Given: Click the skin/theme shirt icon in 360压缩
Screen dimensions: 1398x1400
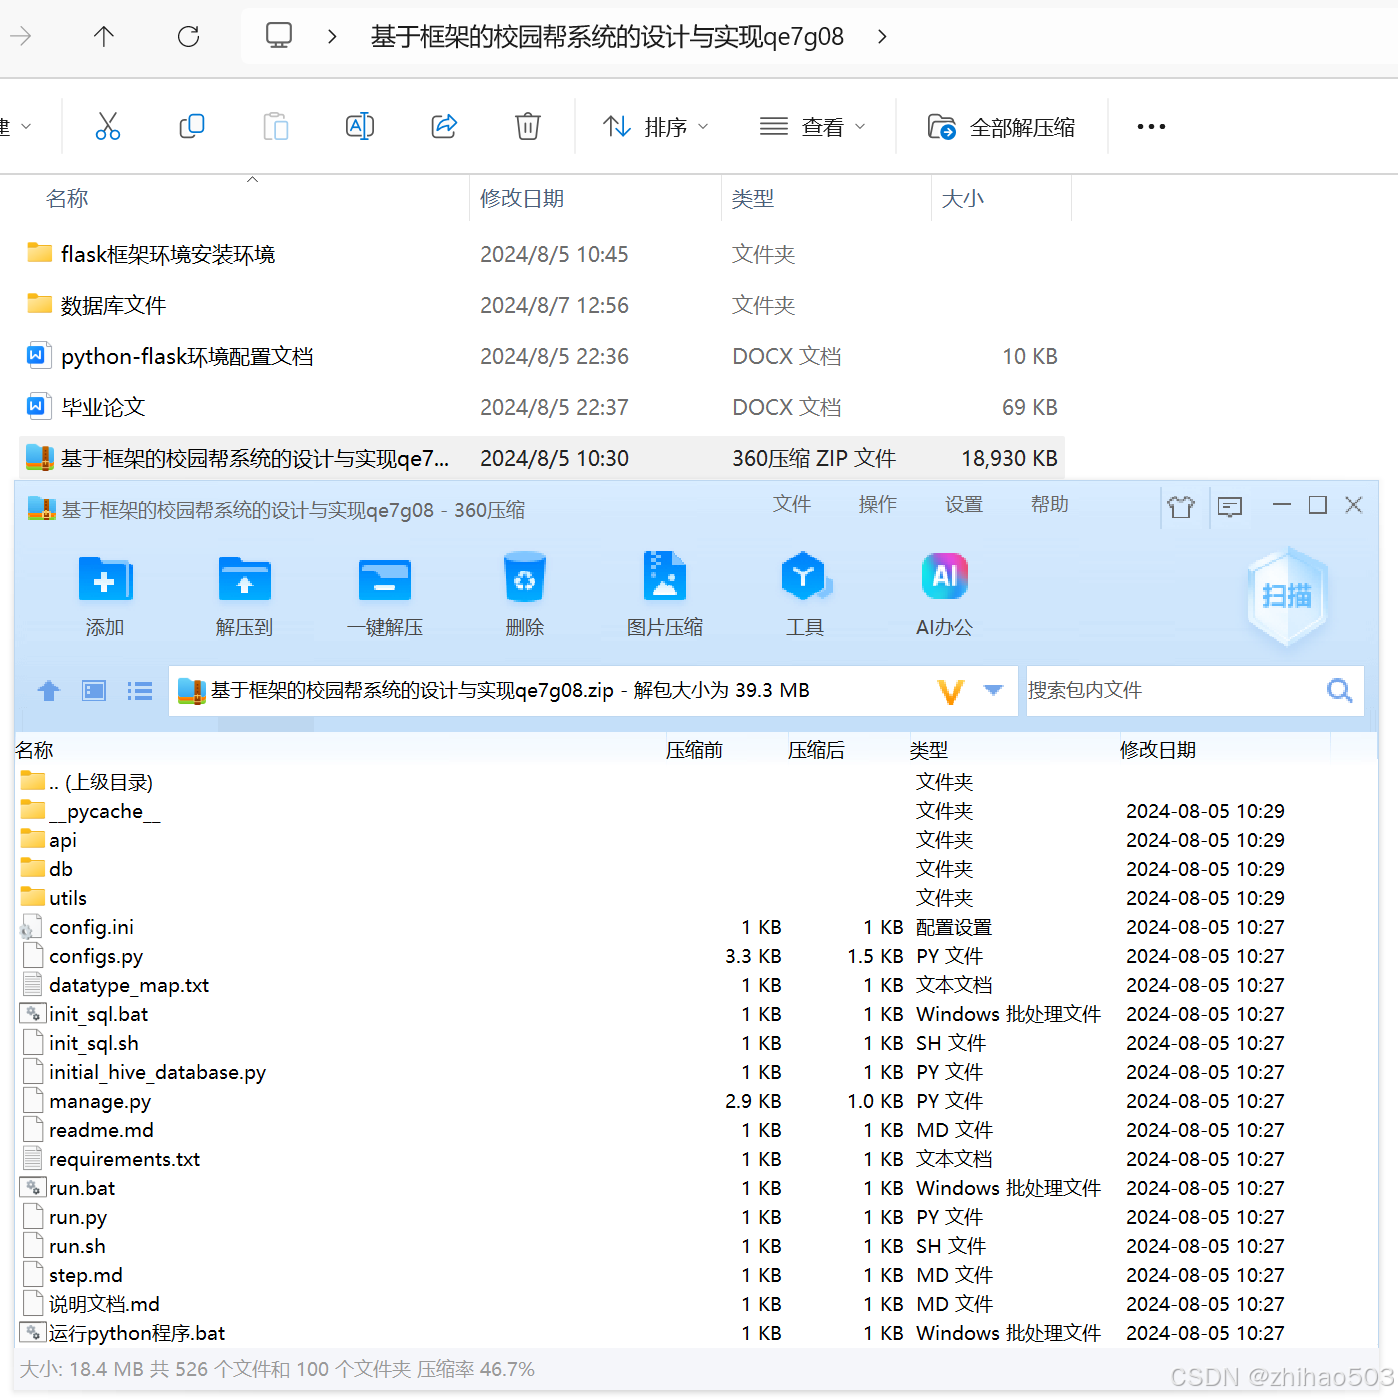Looking at the screenshot, I should point(1181,506).
